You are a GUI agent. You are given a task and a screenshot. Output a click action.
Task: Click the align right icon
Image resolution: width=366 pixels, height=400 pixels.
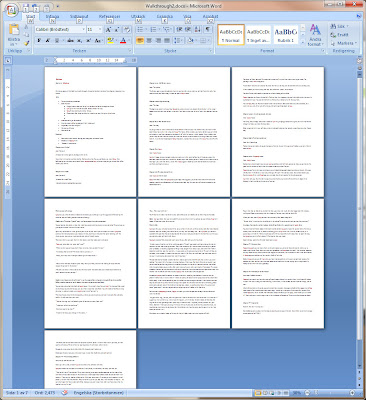pyautogui.click(x=158, y=41)
